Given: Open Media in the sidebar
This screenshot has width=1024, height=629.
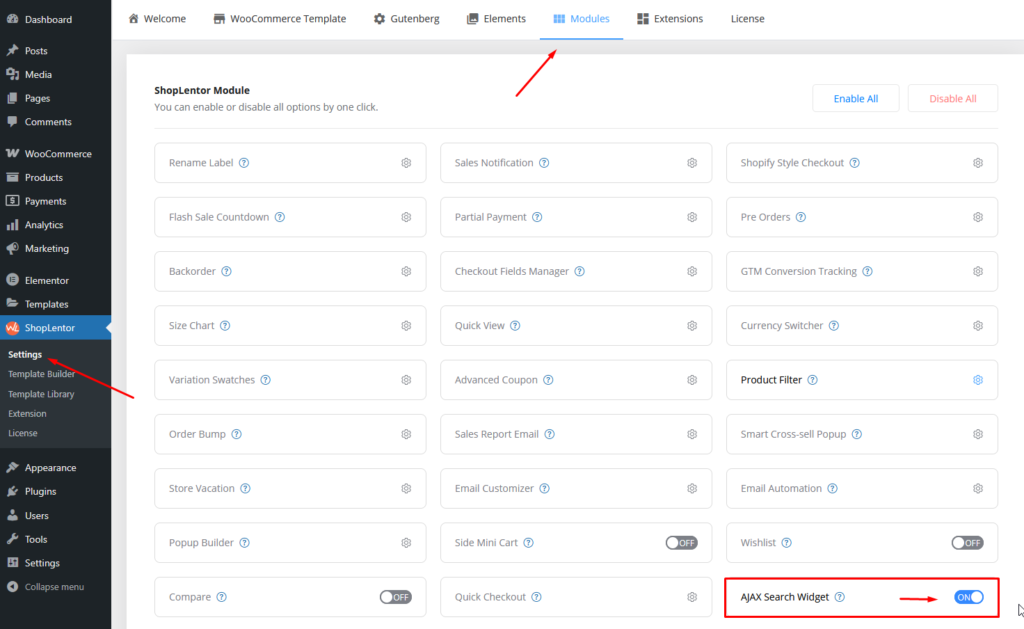Looking at the screenshot, I should (x=56, y=74).
